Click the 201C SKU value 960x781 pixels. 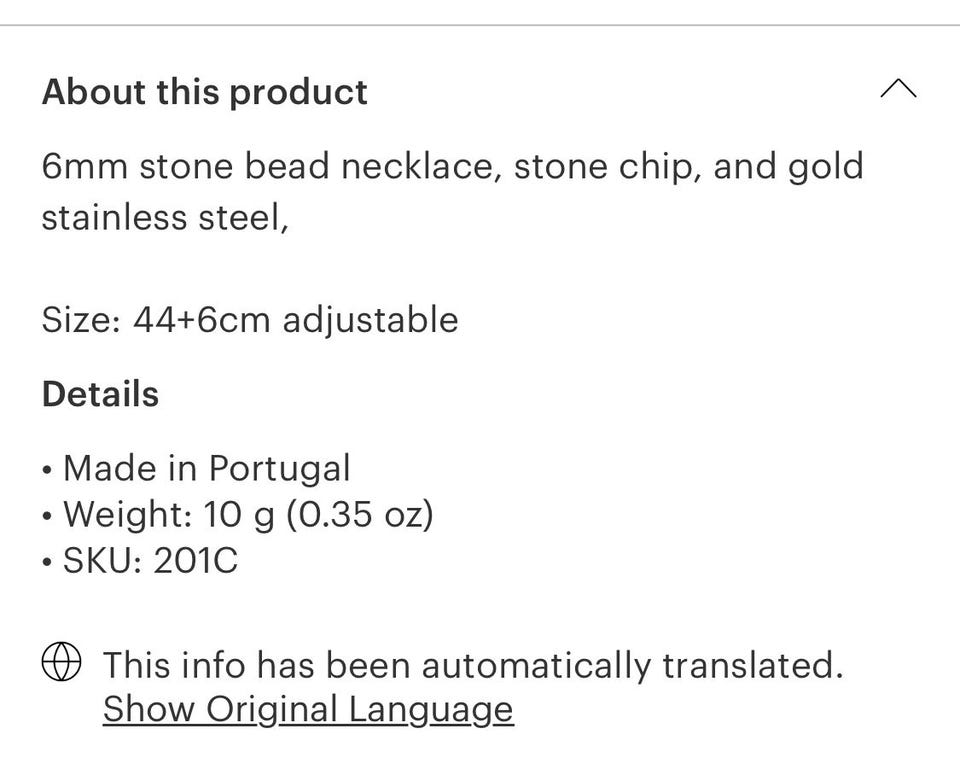coord(195,560)
